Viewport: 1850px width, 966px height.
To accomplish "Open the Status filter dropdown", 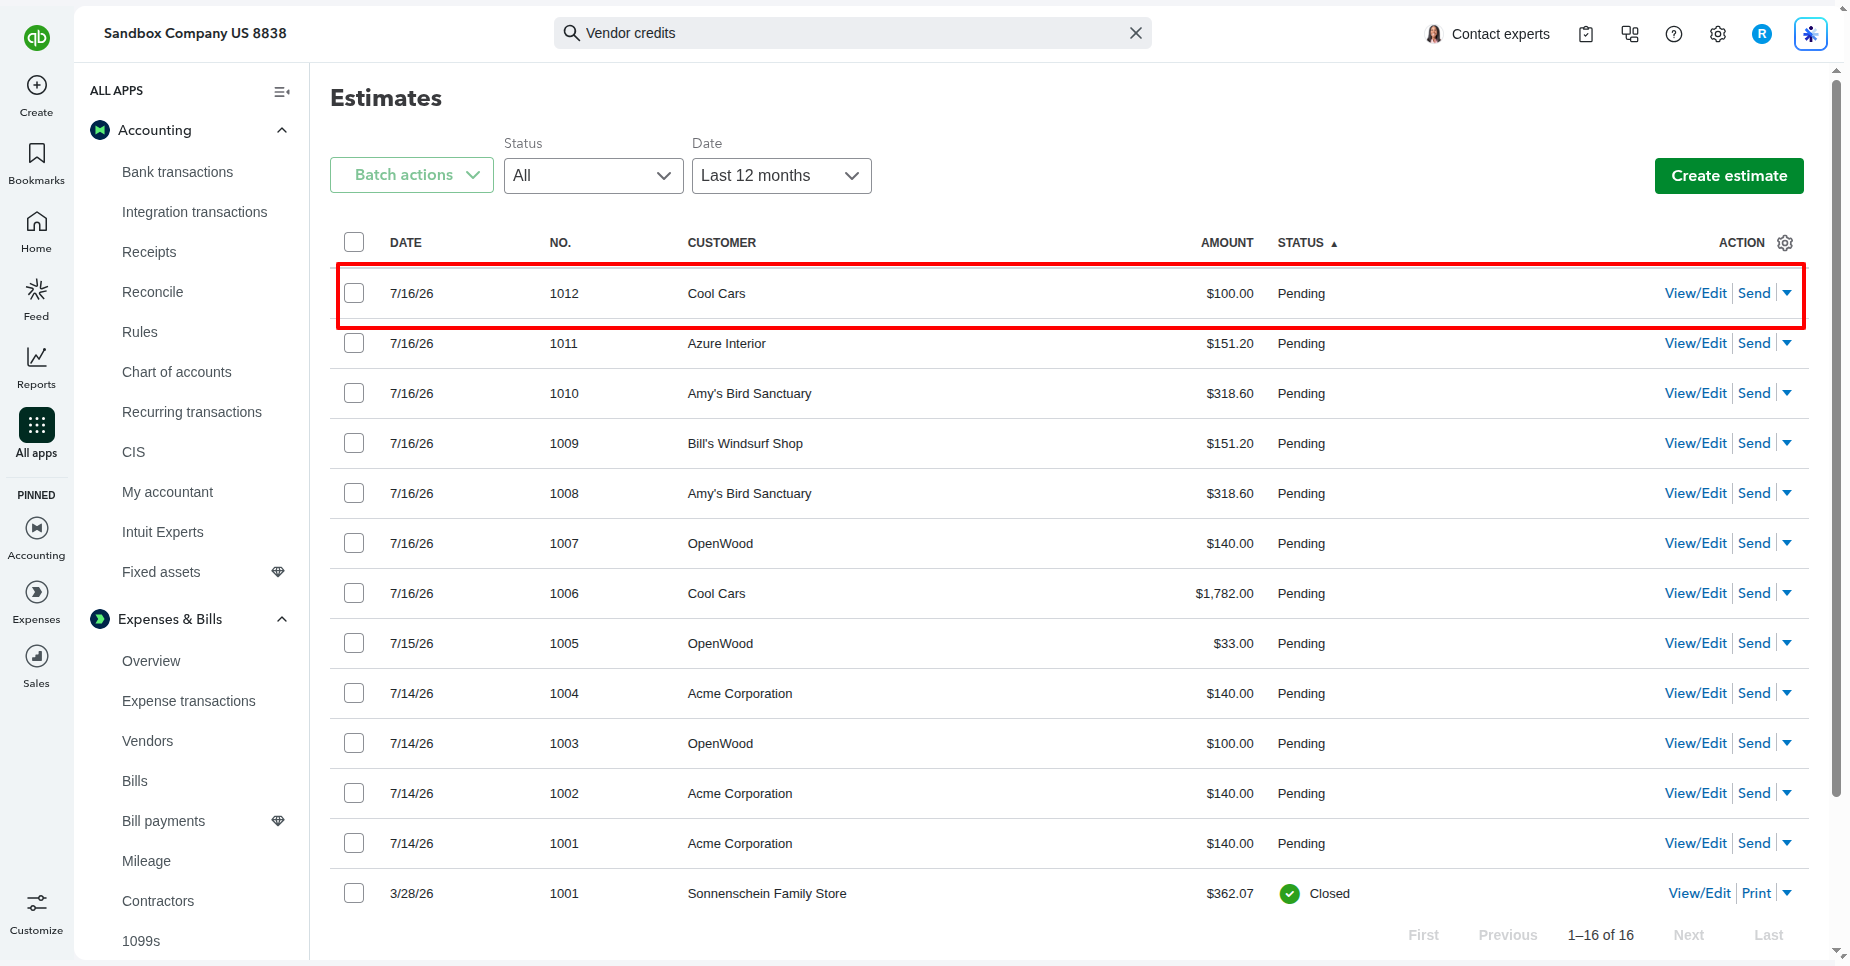I will [594, 176].
